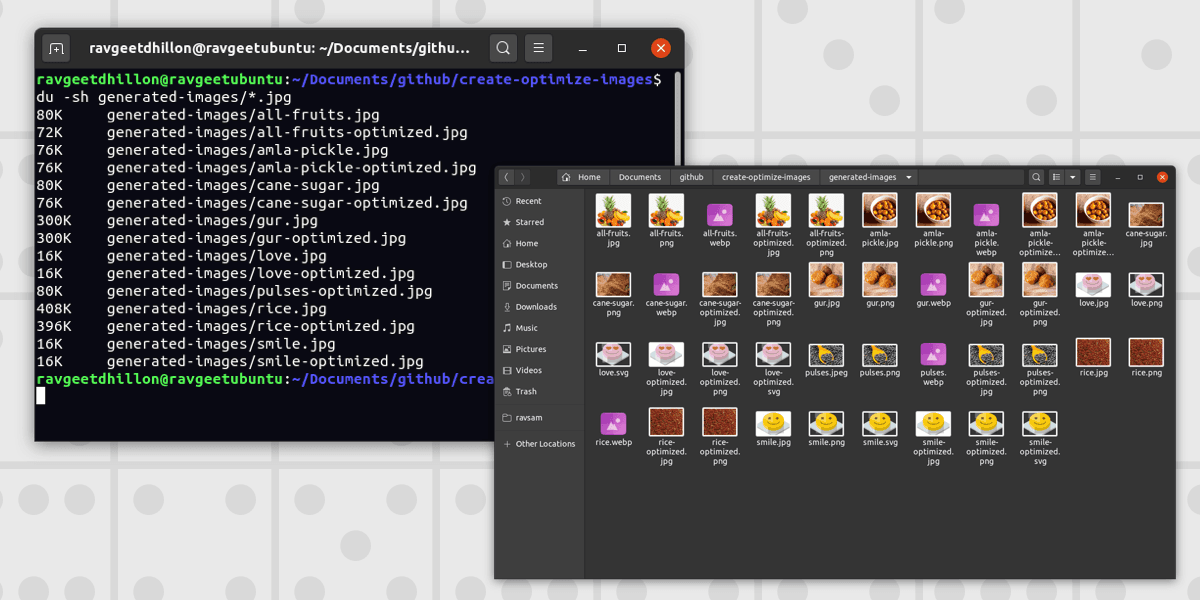Open search in the Files window
The height and width of the screenshot is (600, 1200).
pos(1037,178)
